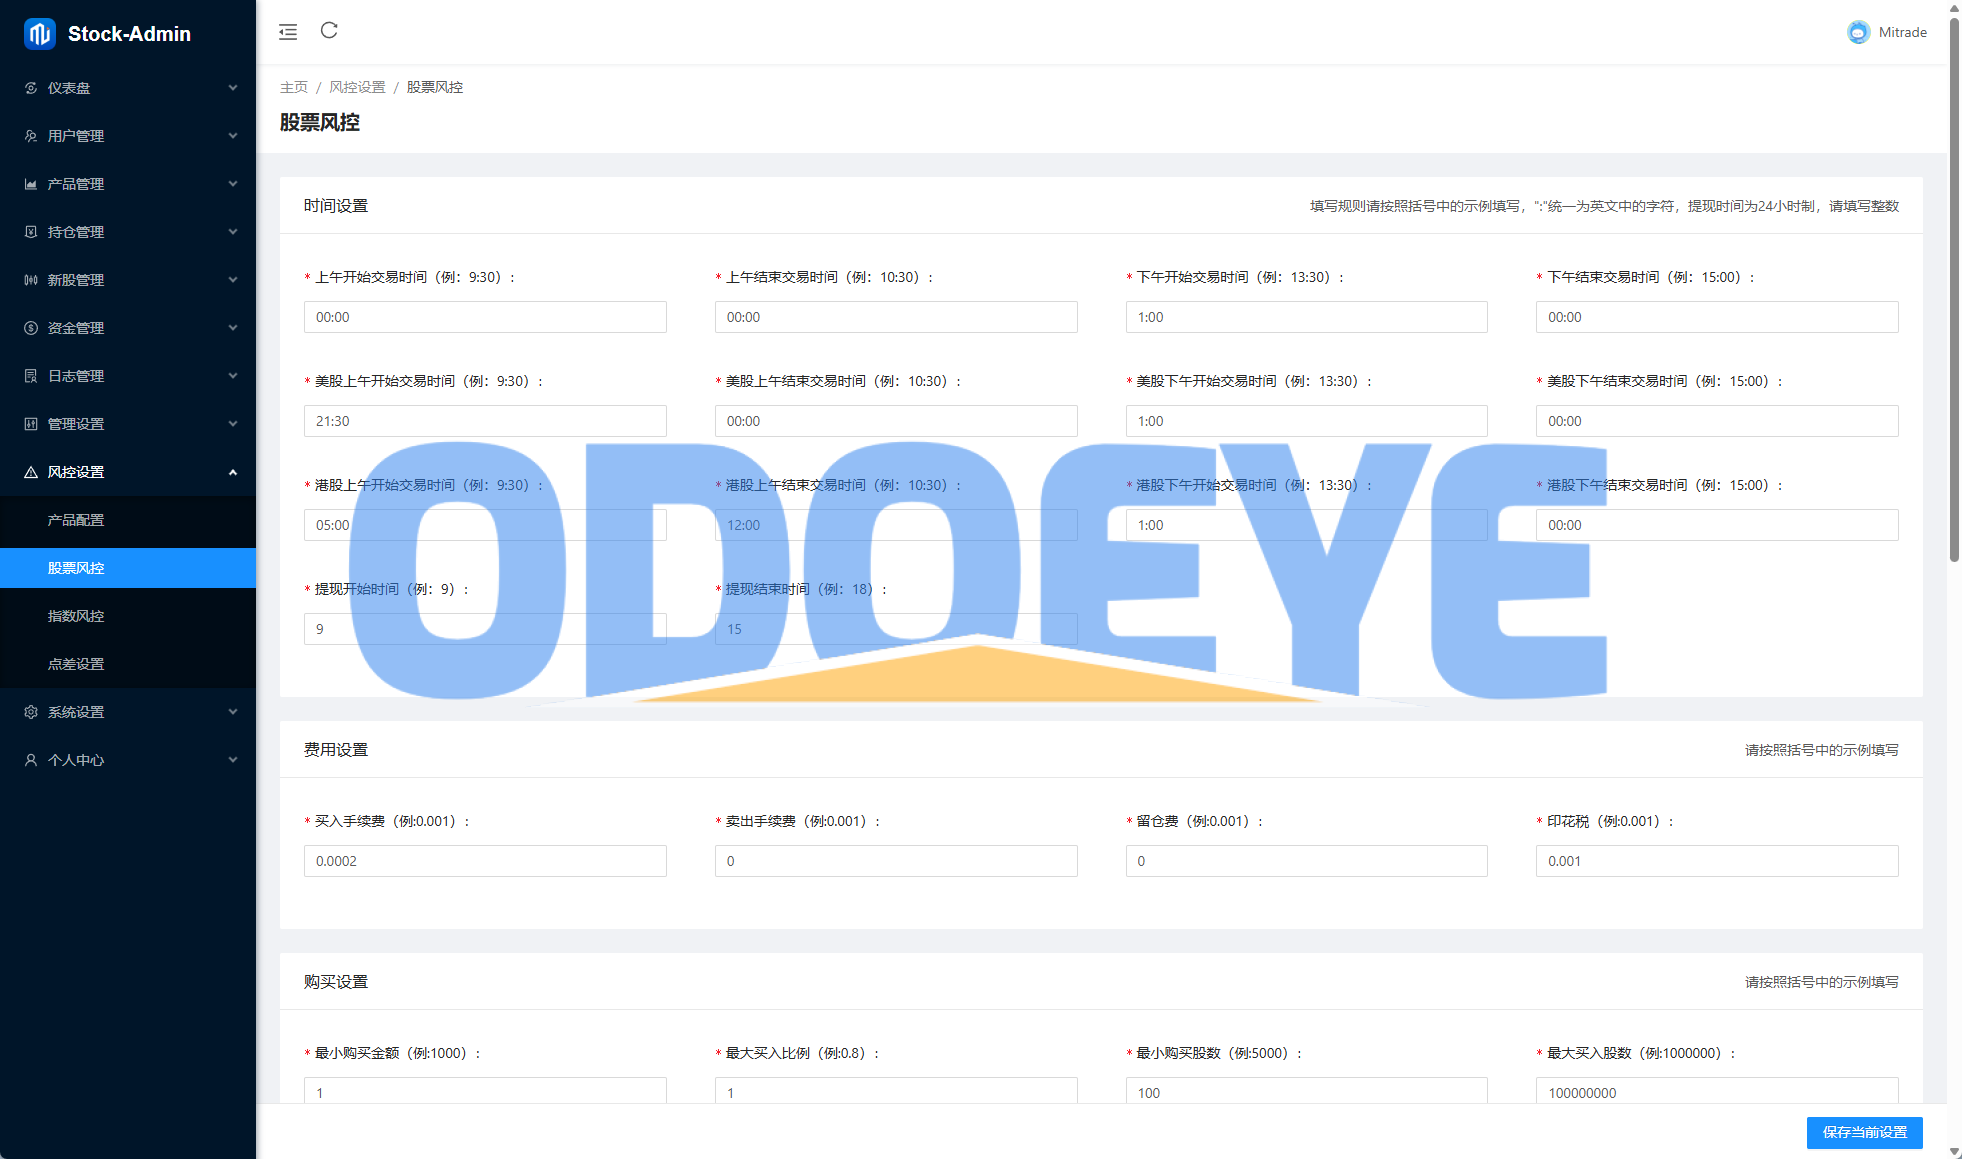1962x1159 pixels.
Task: Click the page refresh icon
Action: tap(329, 31)
